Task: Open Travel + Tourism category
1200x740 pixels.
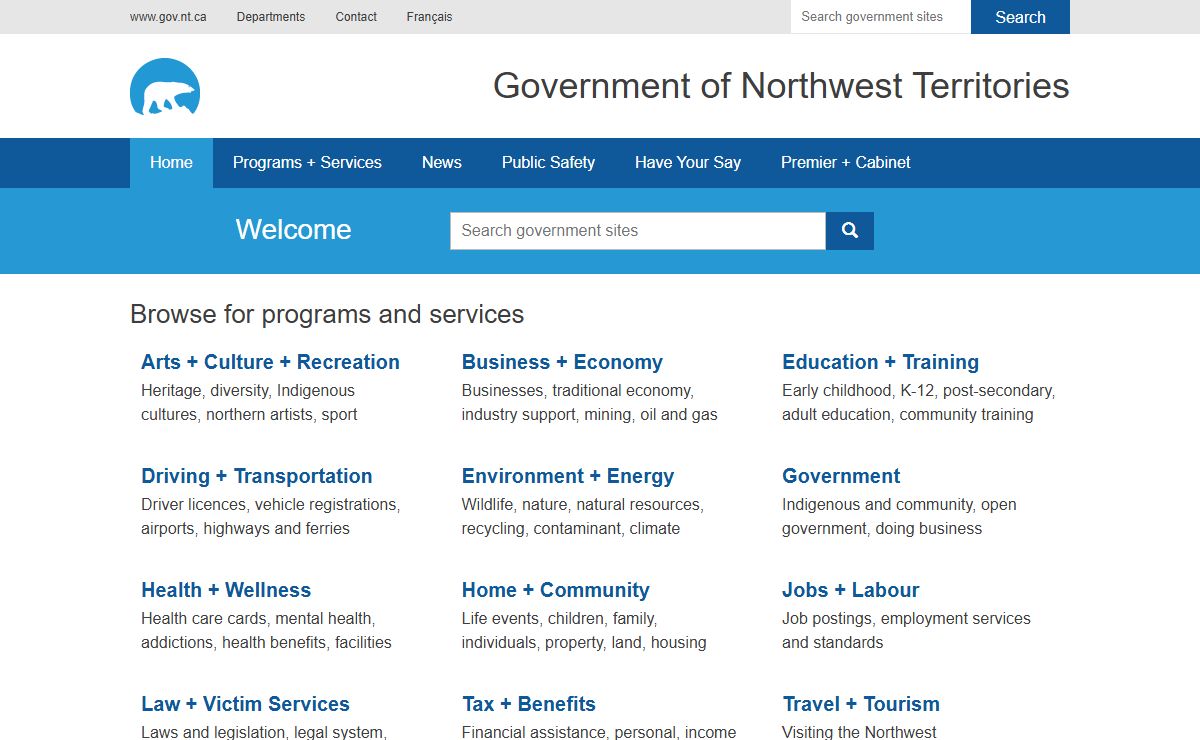Action: pyautogui.click(x=861, y=704)
